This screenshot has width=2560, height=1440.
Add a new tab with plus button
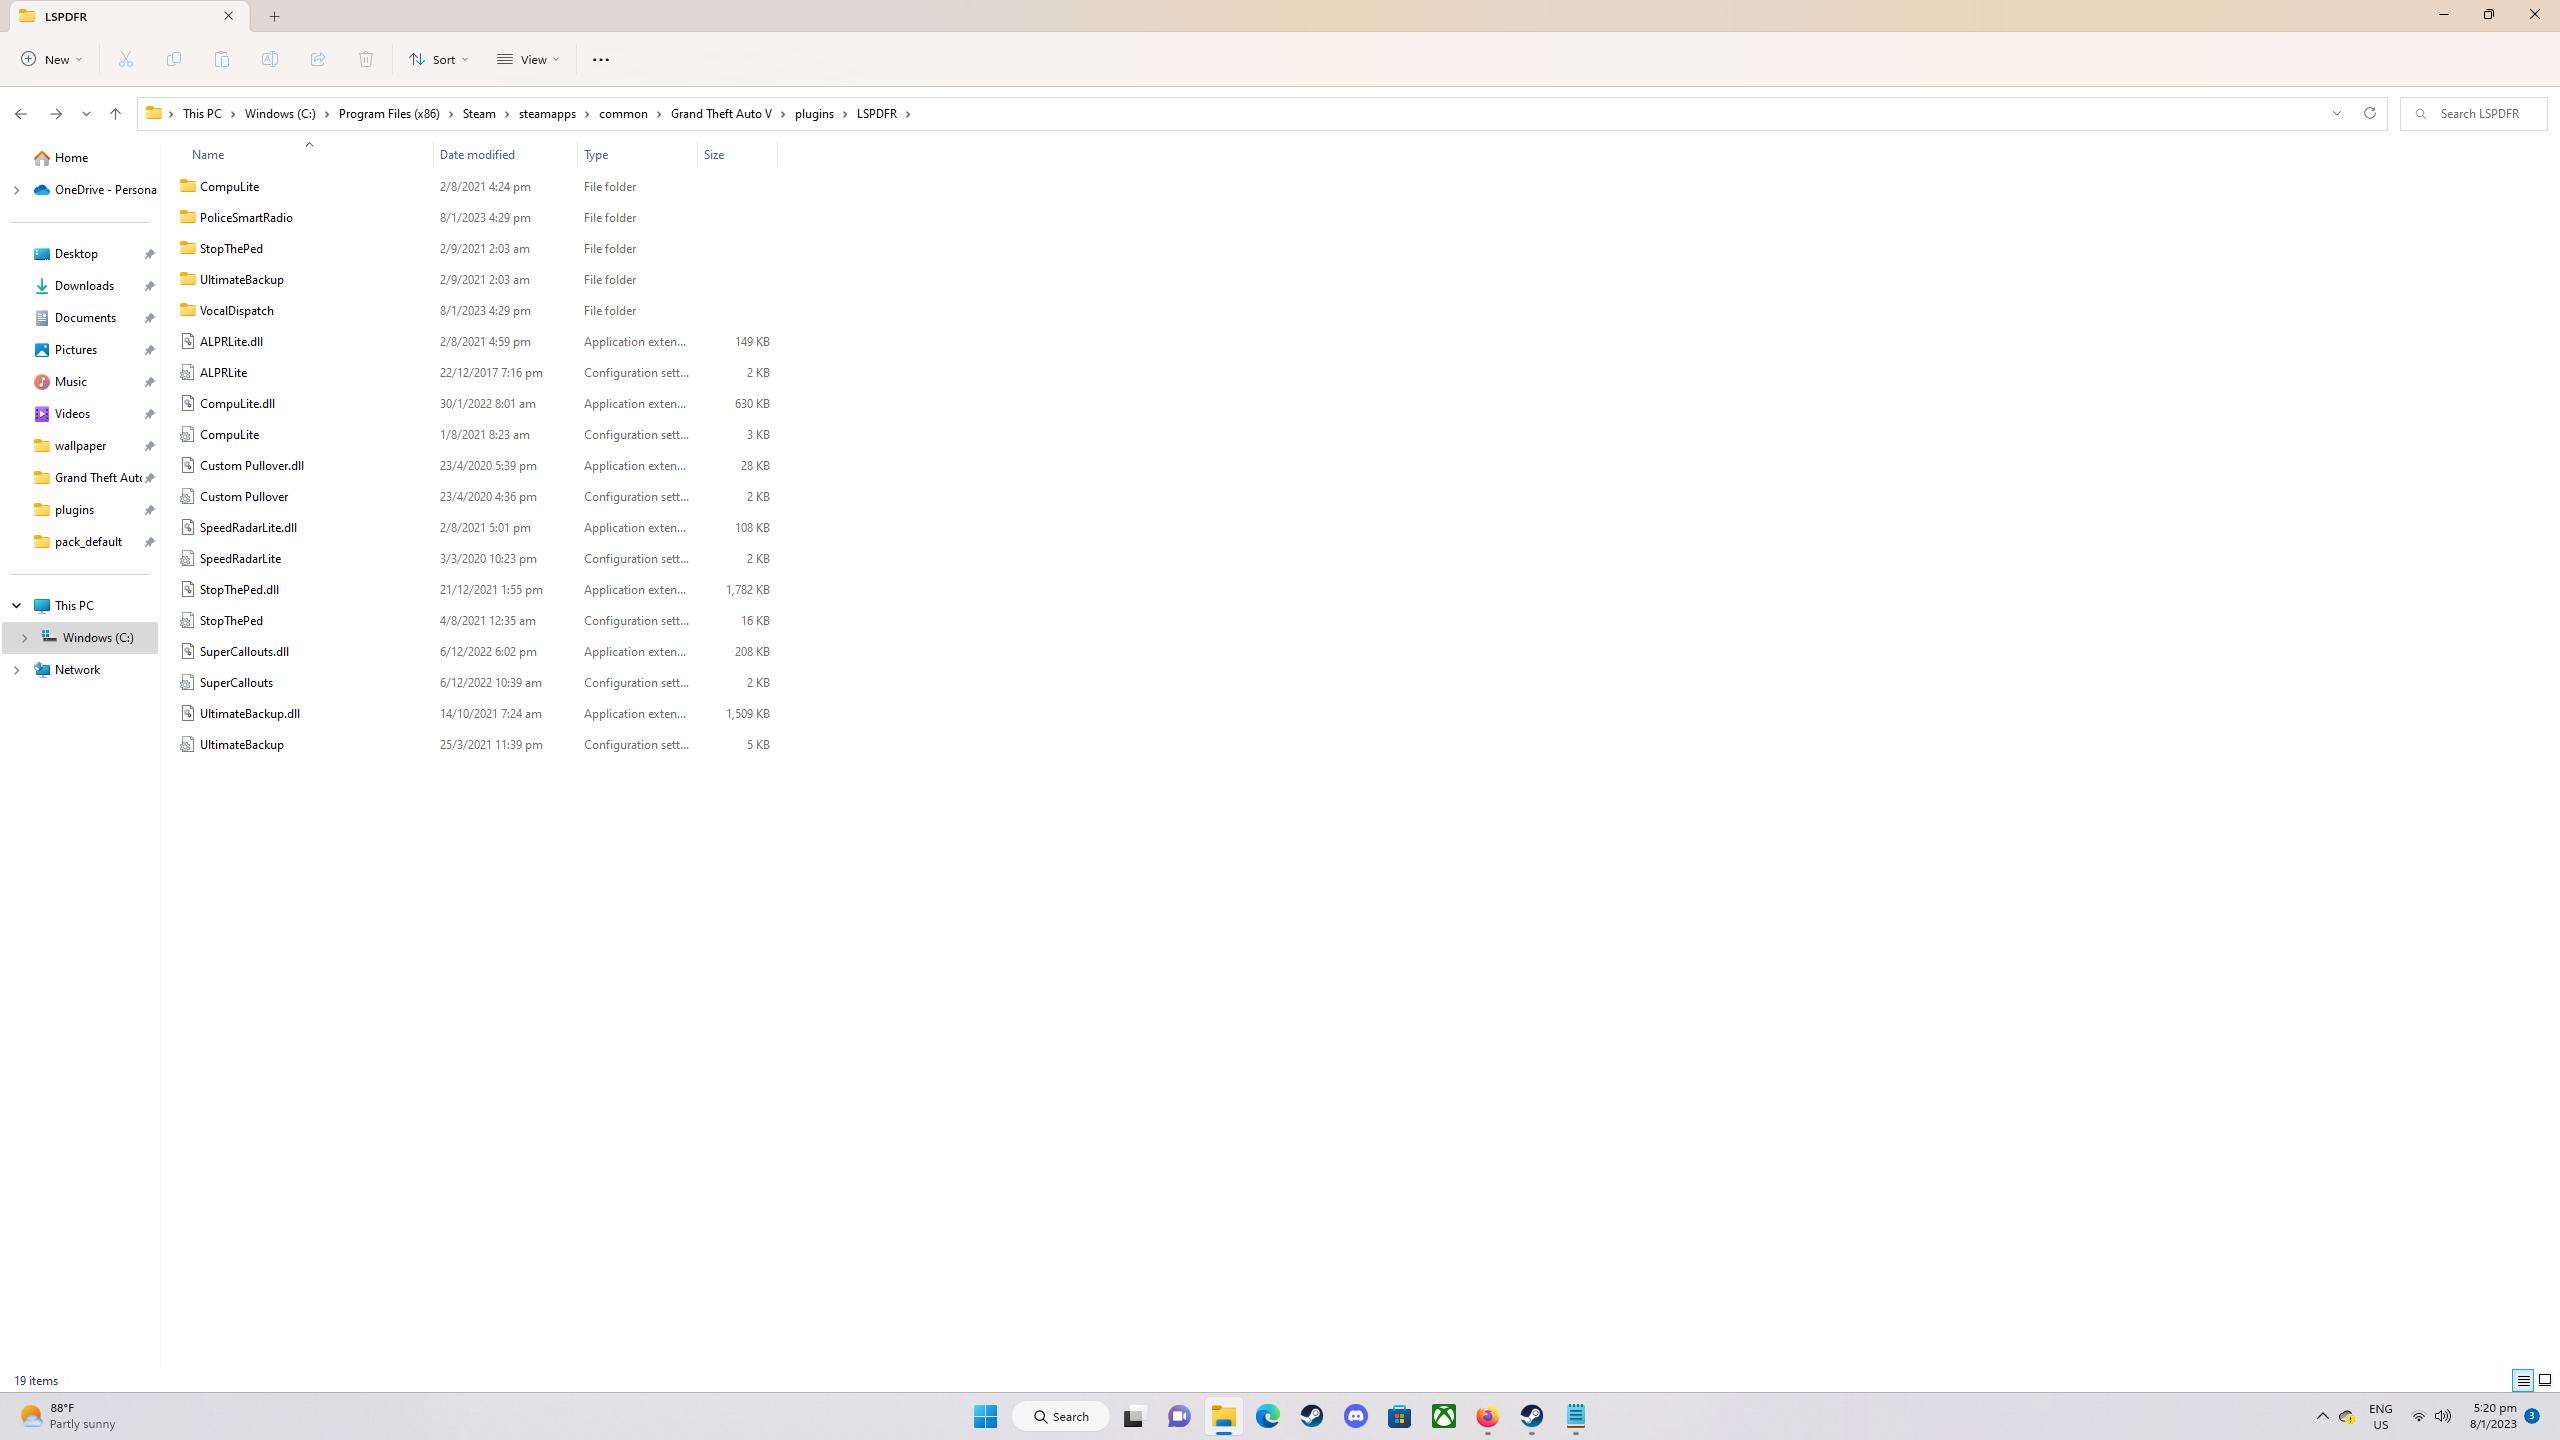(275, 16)
